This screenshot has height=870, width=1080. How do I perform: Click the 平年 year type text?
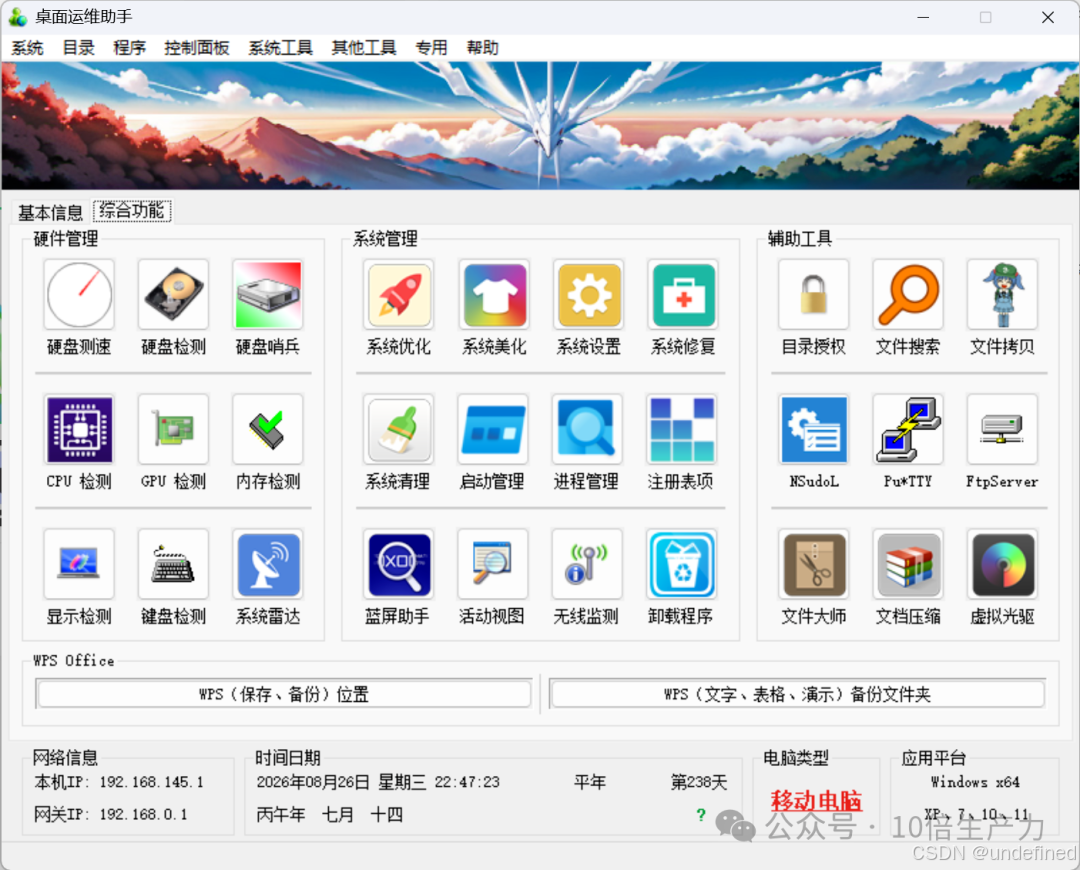click(x=590, y=782)
